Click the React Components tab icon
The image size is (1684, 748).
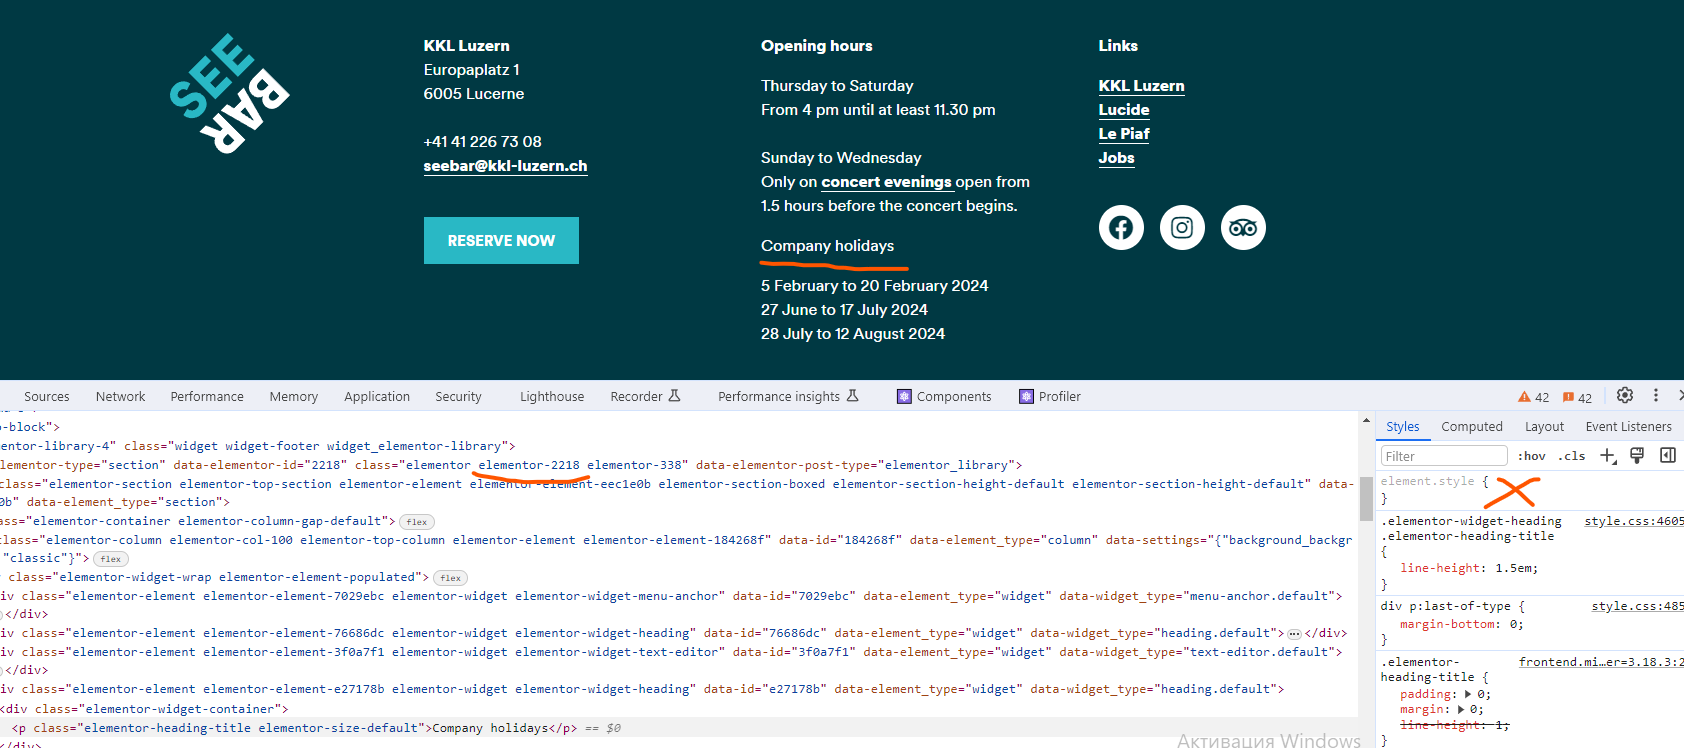[904, 396]
